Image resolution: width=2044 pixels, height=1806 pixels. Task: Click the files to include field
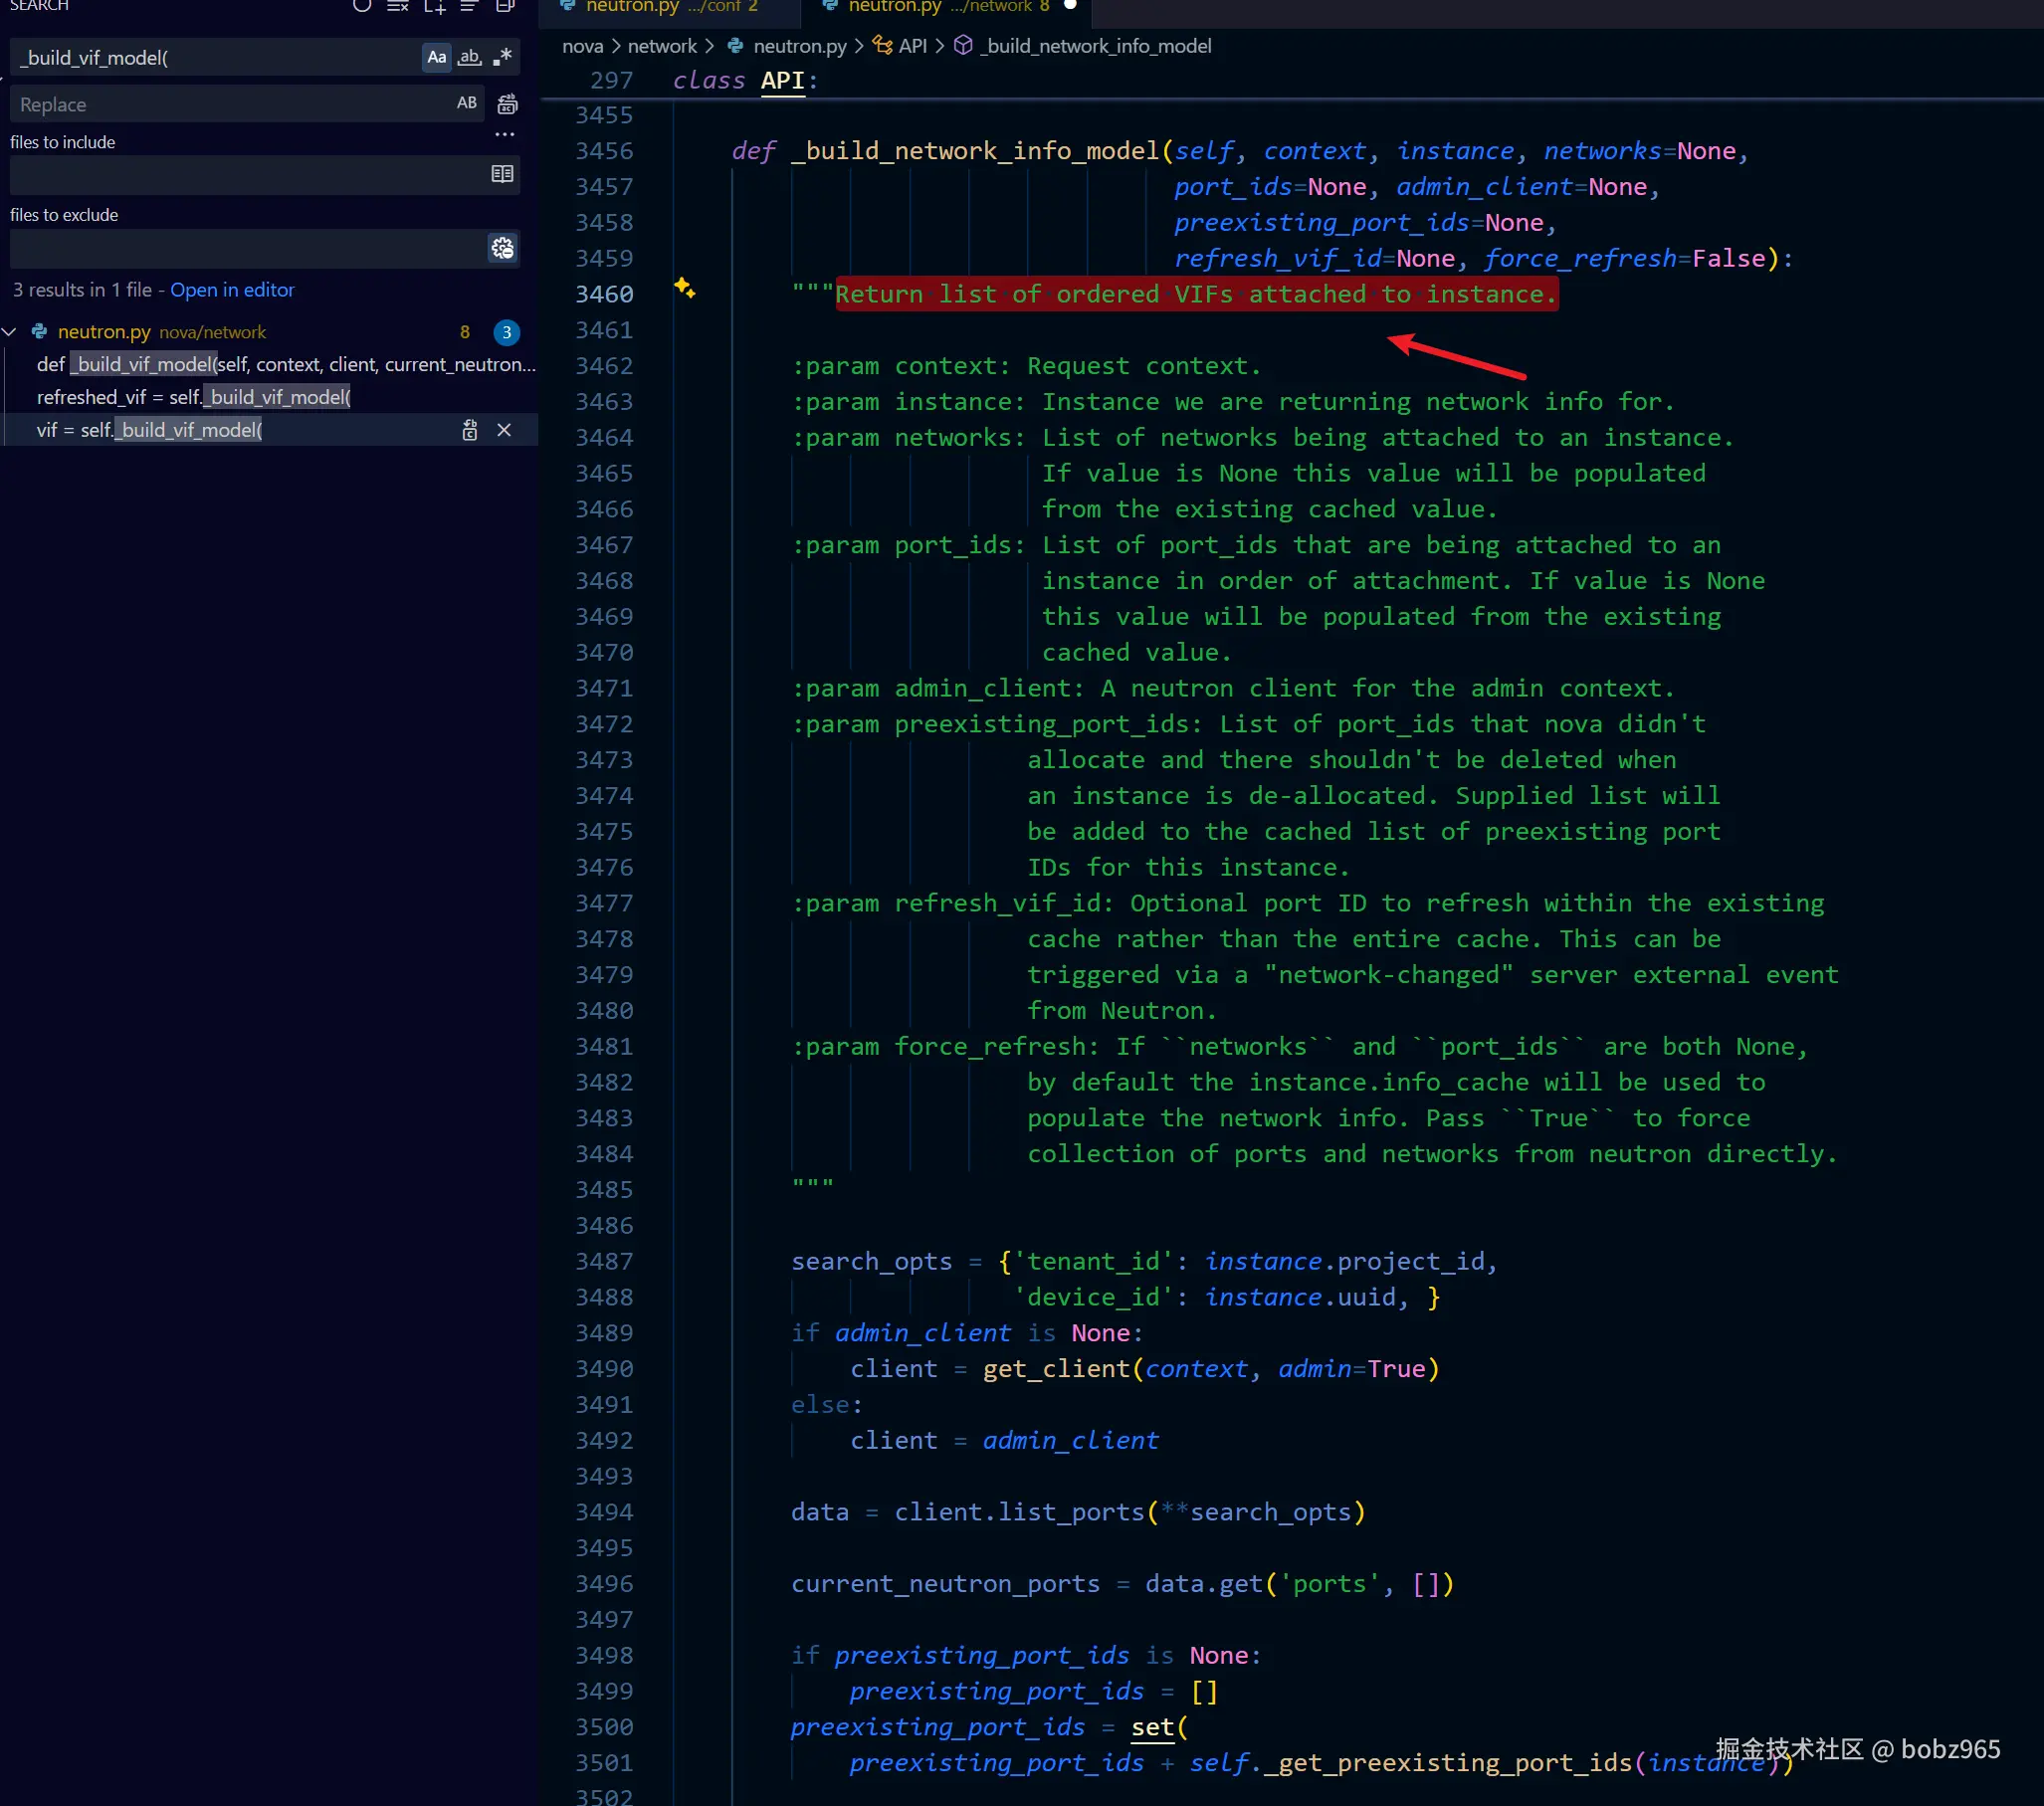click(265, 175)
